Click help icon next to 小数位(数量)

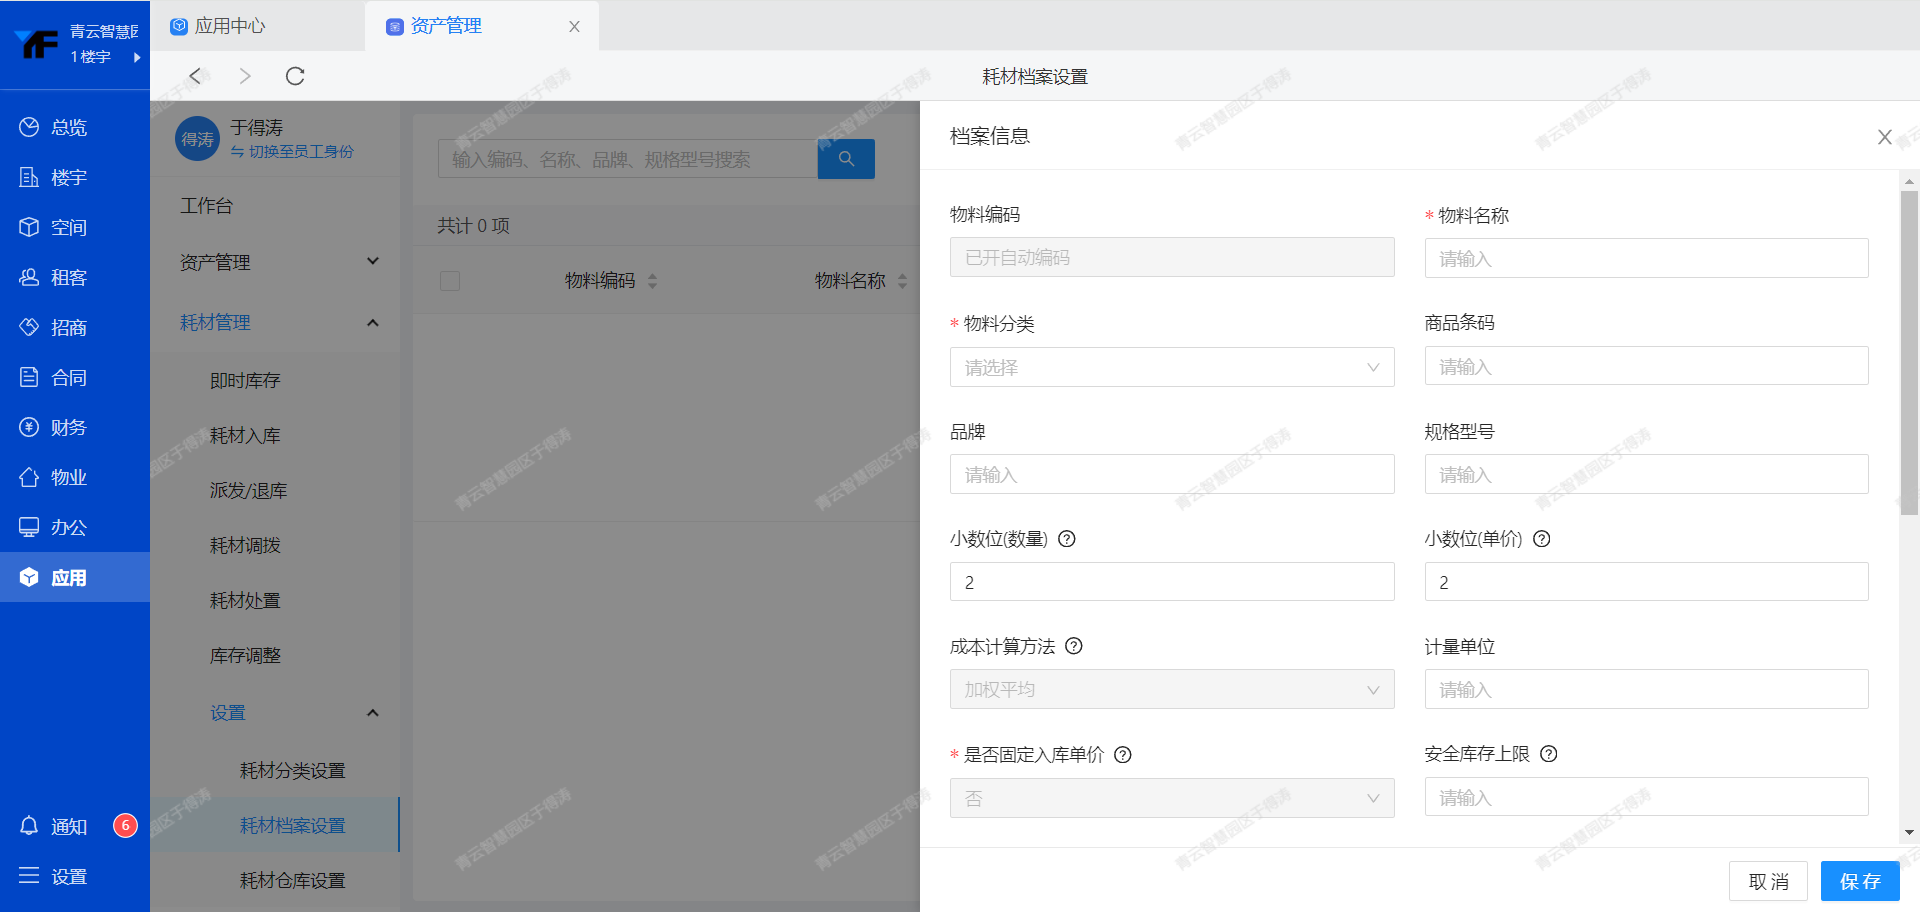tap(1067, 539)
